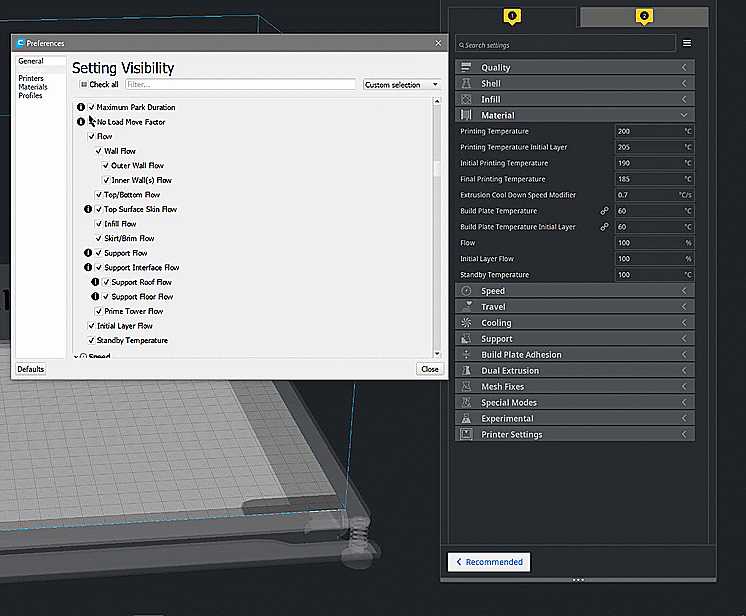The width and height of the screenshot is (746, 616).
Task: Toggle Skirt/Brim Flow checkbox
Action: [98, 238]
